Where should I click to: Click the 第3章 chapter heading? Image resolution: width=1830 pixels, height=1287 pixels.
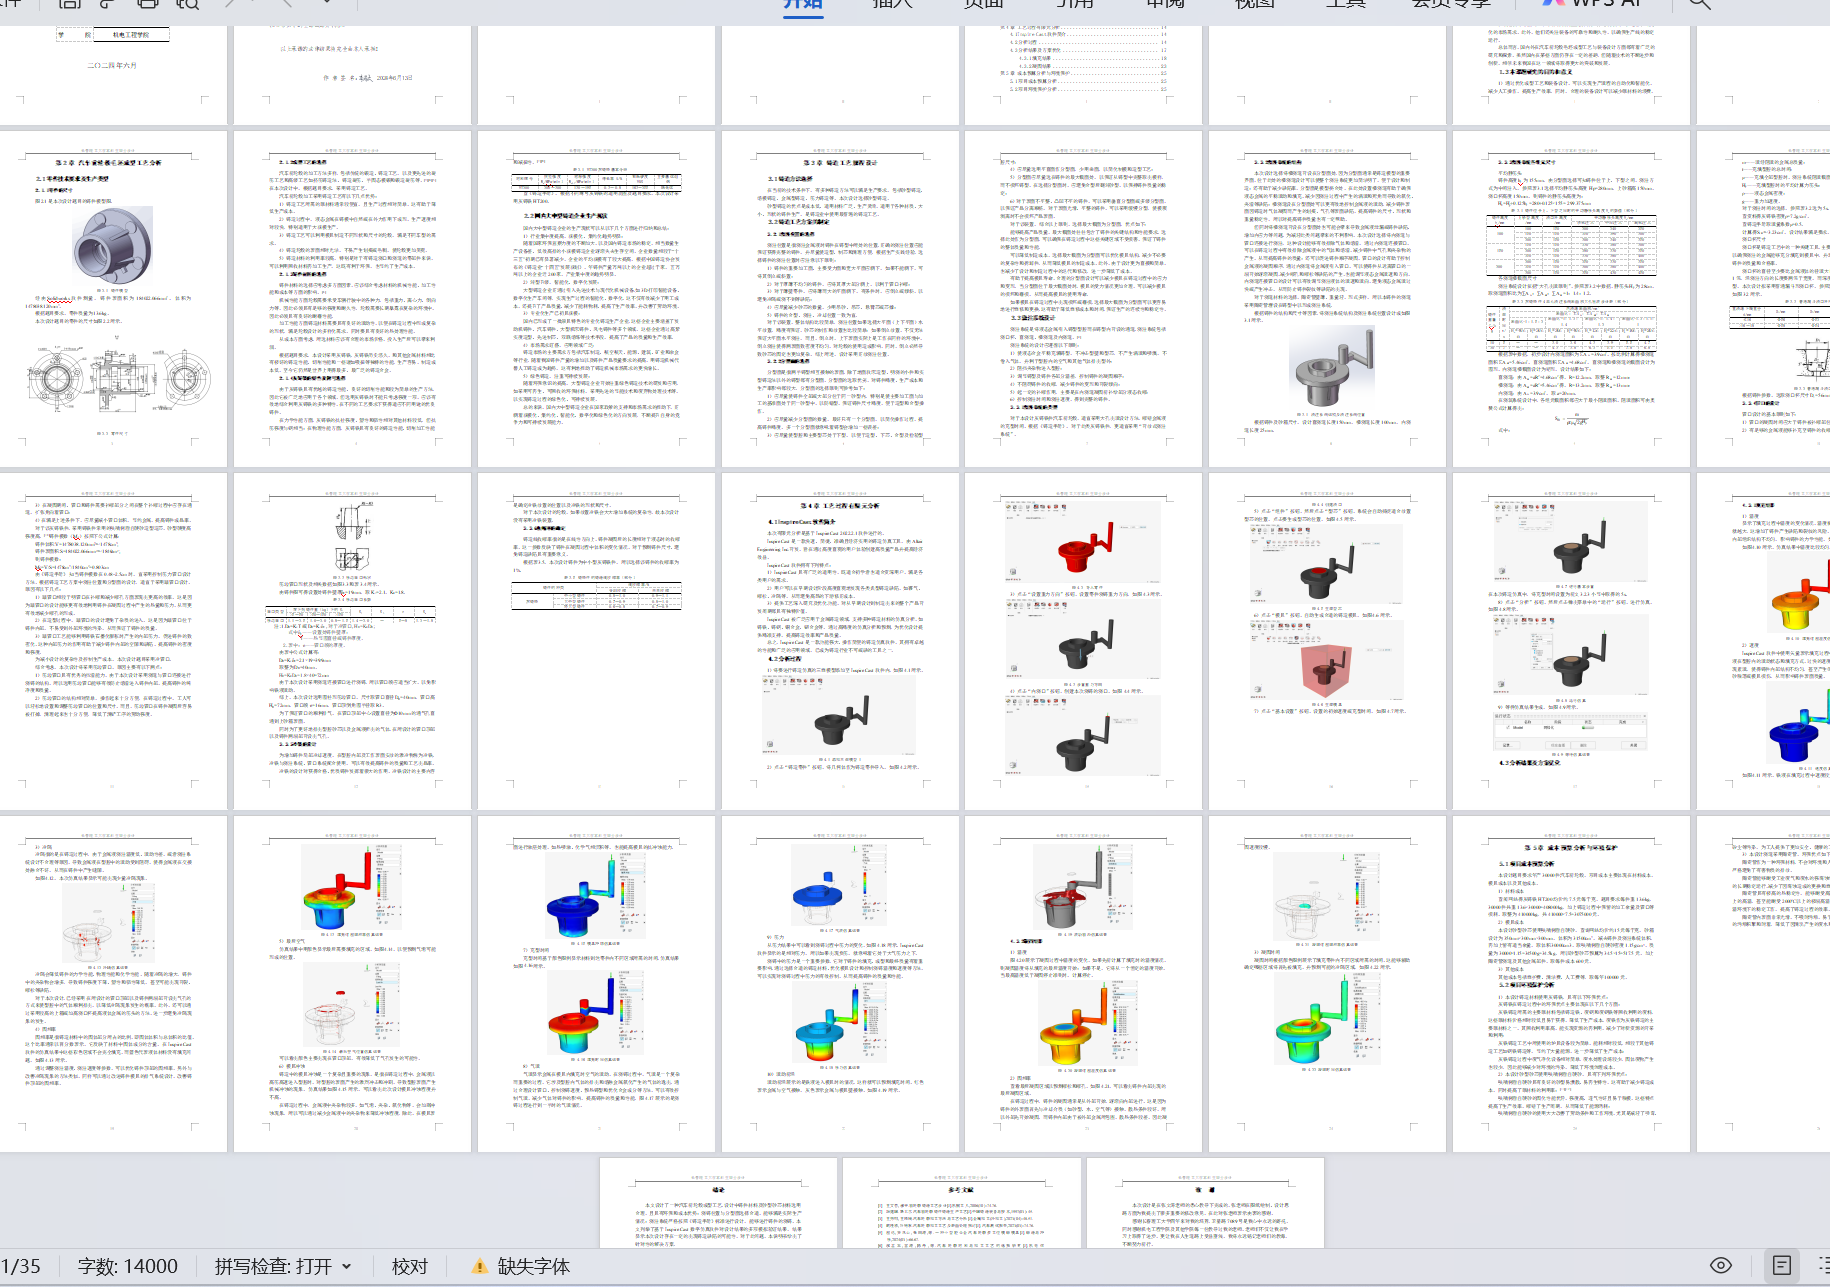point(840,162)
